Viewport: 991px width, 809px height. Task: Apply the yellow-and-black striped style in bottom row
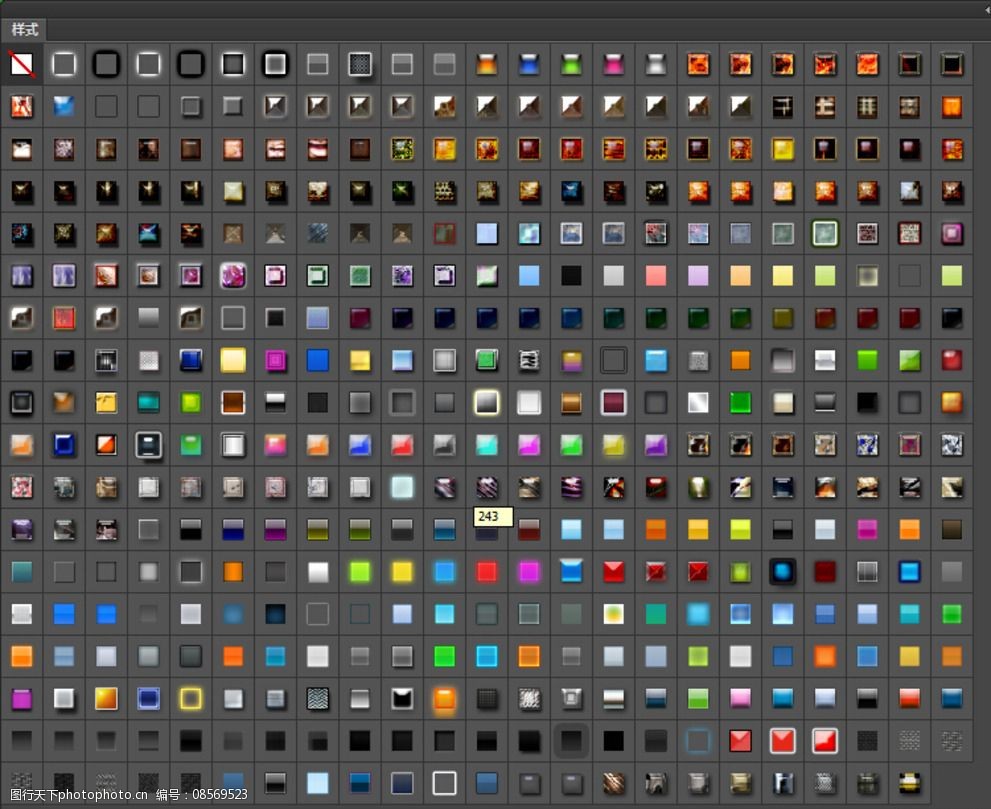(909, 782)
